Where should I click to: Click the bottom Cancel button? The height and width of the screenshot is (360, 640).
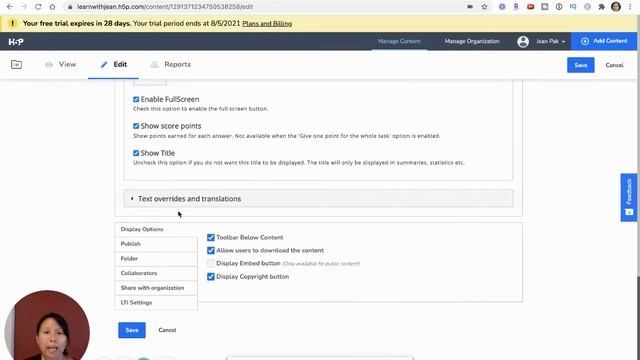(x=167, y=330)
